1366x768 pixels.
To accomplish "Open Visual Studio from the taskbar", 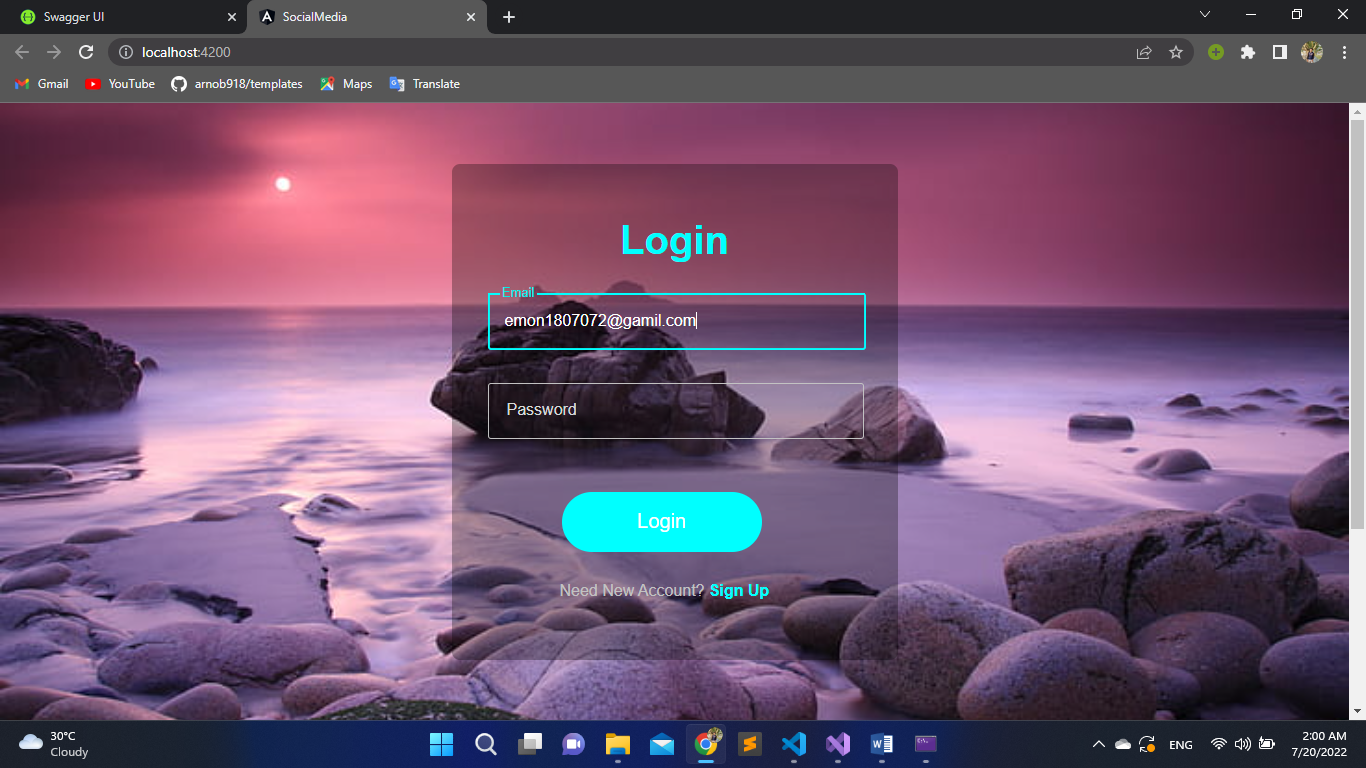I will (838, 744).
